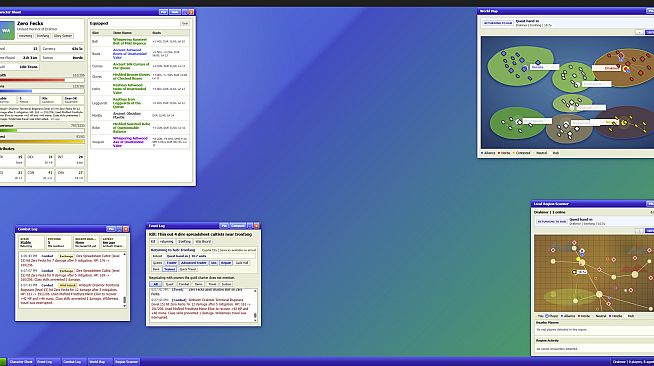Select the Mantle Ancient Obsidian Mantle item

tap(127, 115)
